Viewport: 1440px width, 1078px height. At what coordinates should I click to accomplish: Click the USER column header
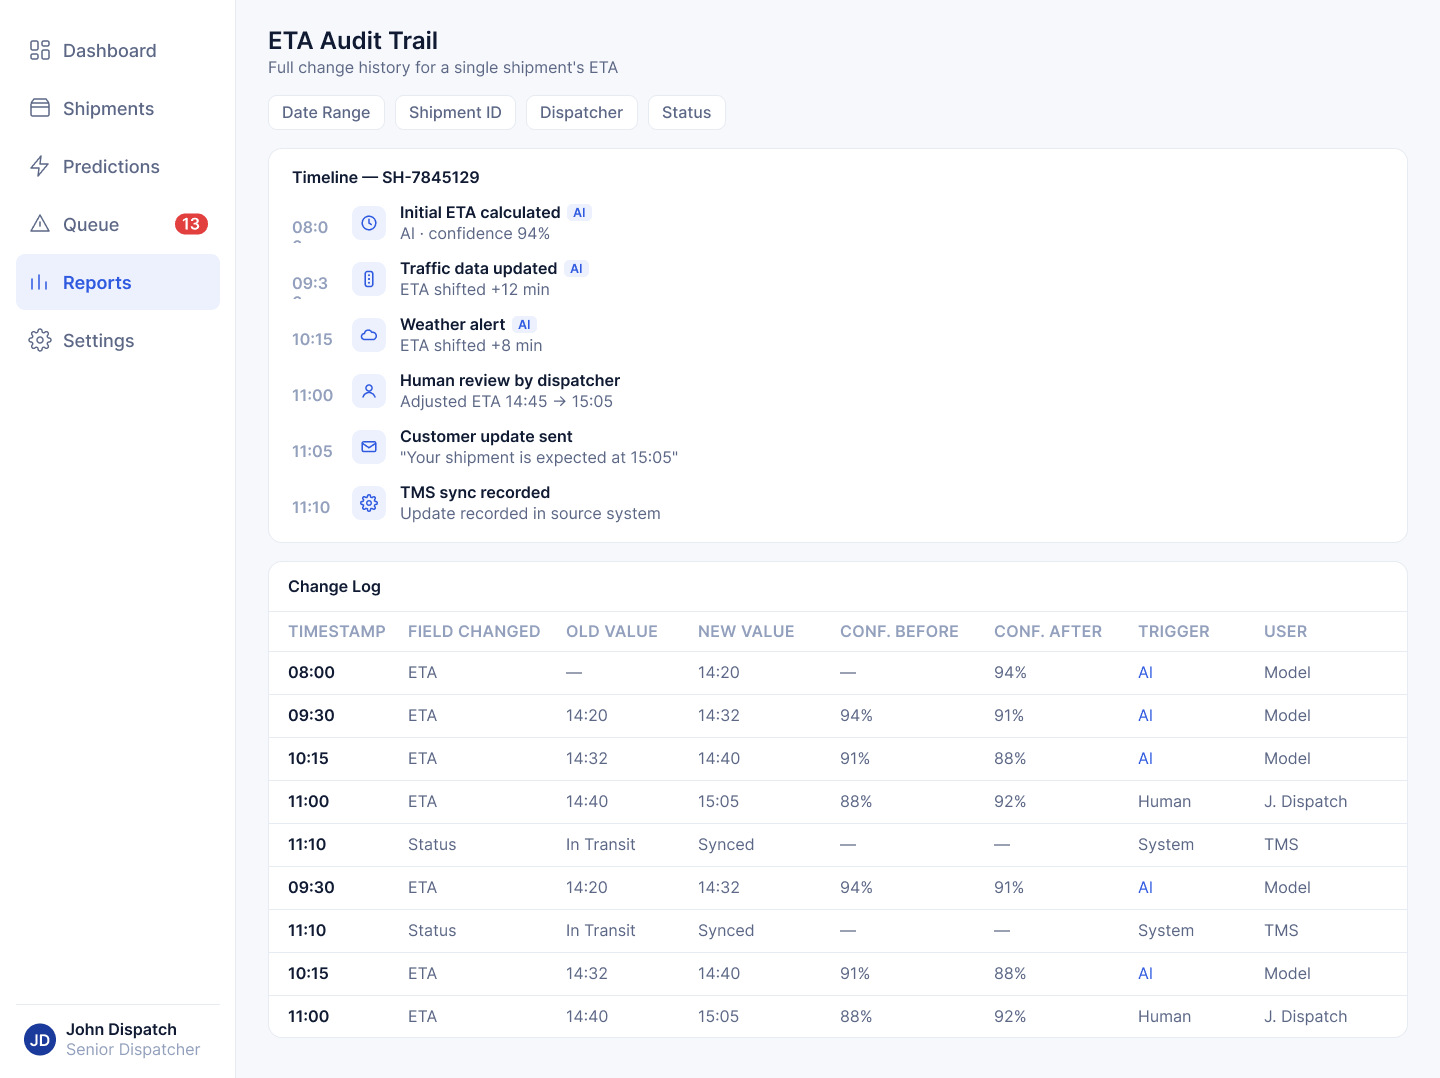tap(1285, 631)
